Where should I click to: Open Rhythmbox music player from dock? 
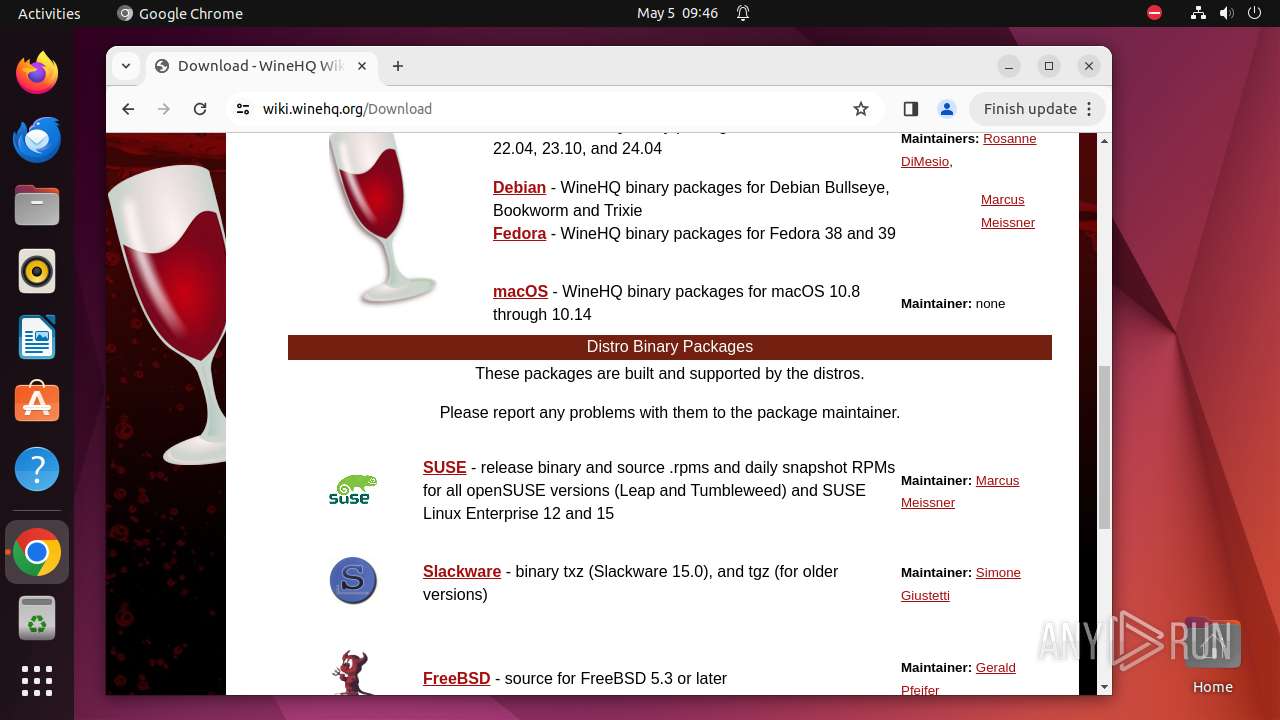coord(37,271)
